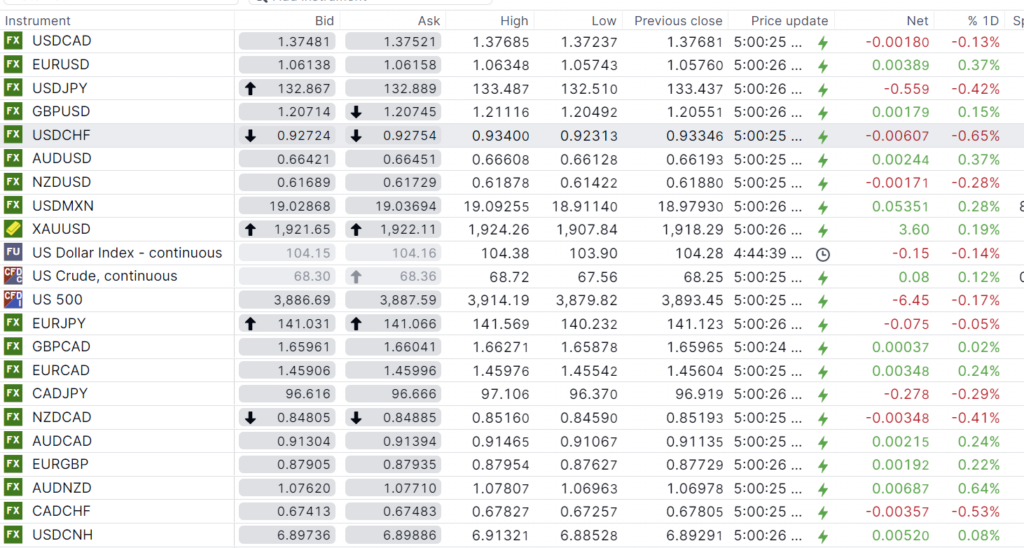1024x548 pixels.
Task: Click the Previous close column header
Action: (678, 20)
